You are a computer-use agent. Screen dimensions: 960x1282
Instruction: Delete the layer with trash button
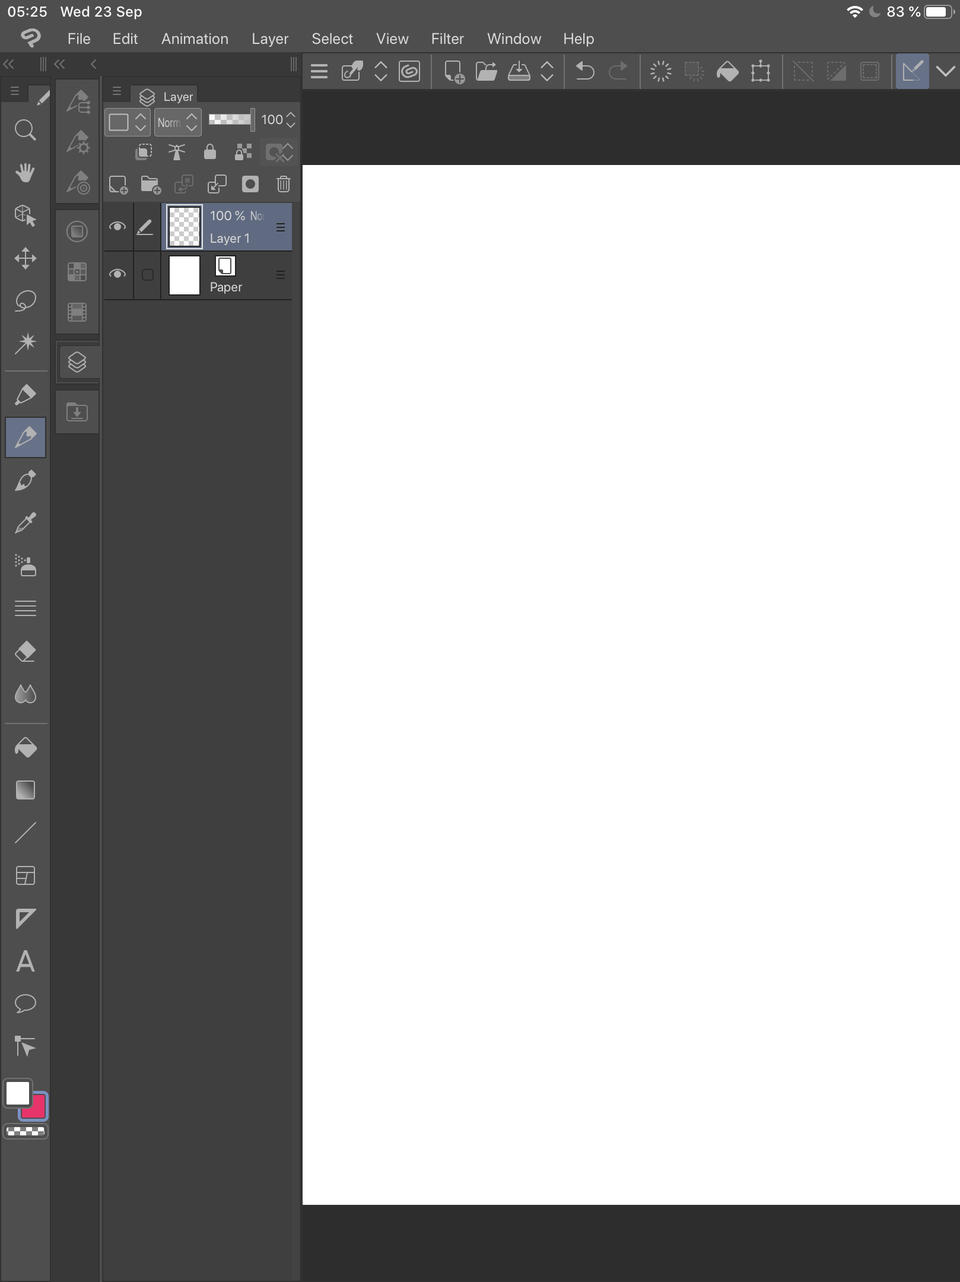click(284, 184)
